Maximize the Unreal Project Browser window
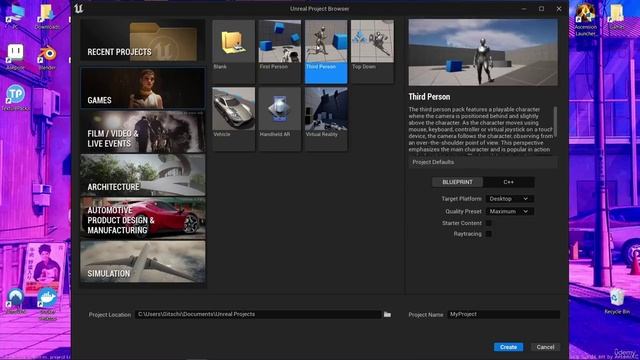The width and height of the screenshot is (640, 360). 541,9
